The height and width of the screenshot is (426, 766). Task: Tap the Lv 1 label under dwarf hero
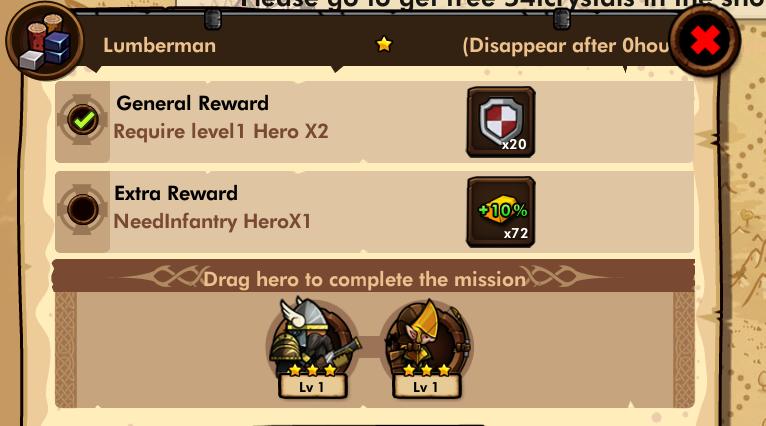pos(312,387)
